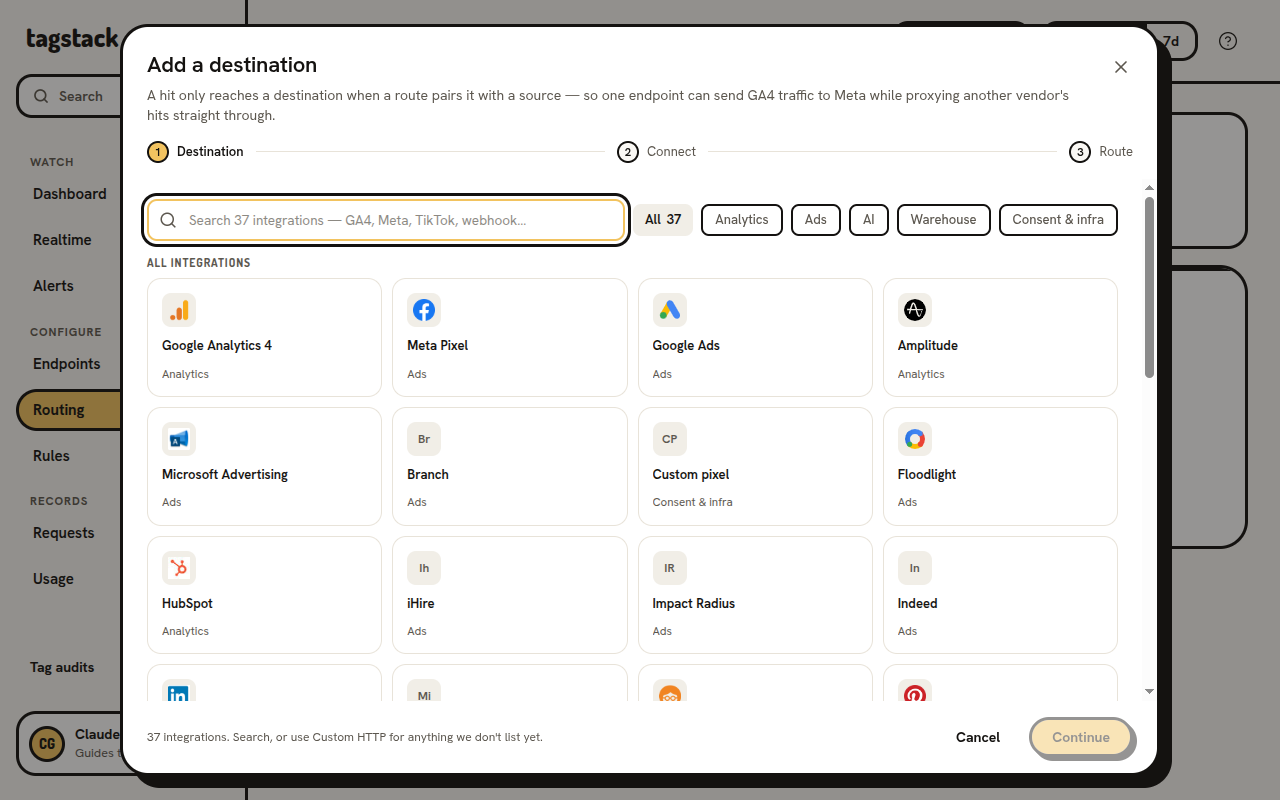1280x800 pixels.
Task: Go to Usage in the sidebar
Action: (53, 579)
